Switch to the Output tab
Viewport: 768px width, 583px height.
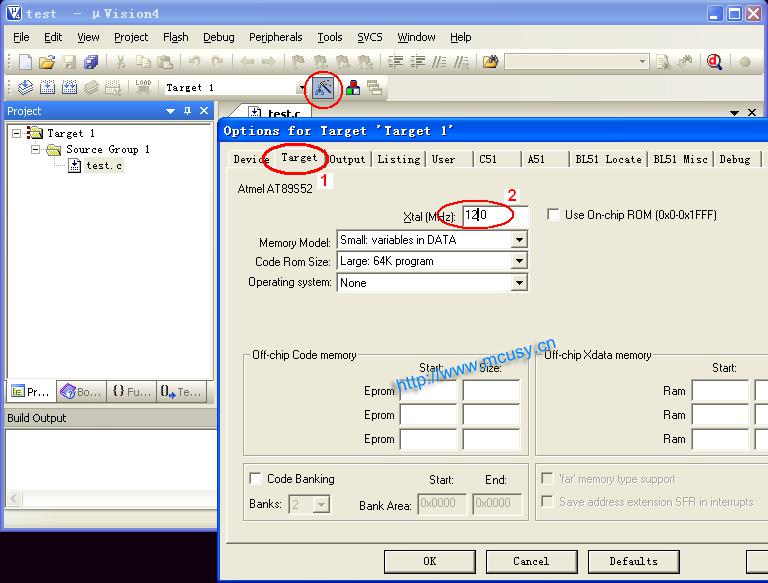click(x=347, y=159)
